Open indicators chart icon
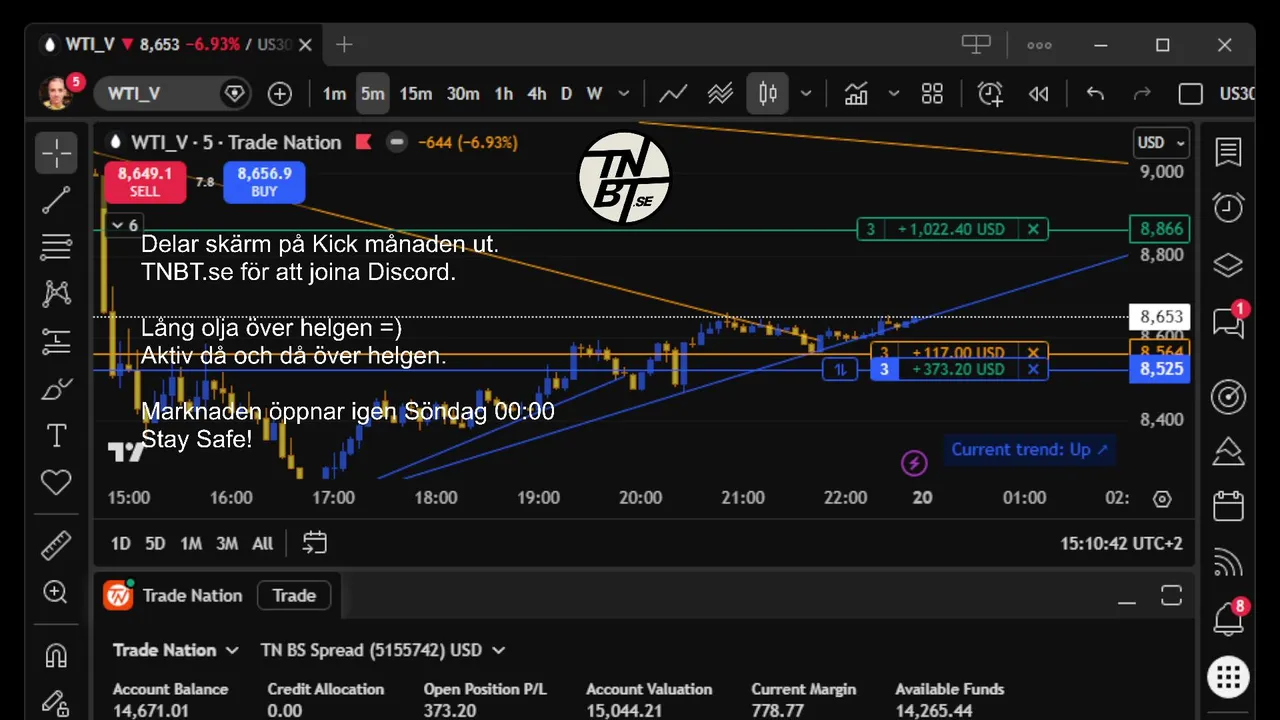The image size is (1280, 720). point(856,94)
